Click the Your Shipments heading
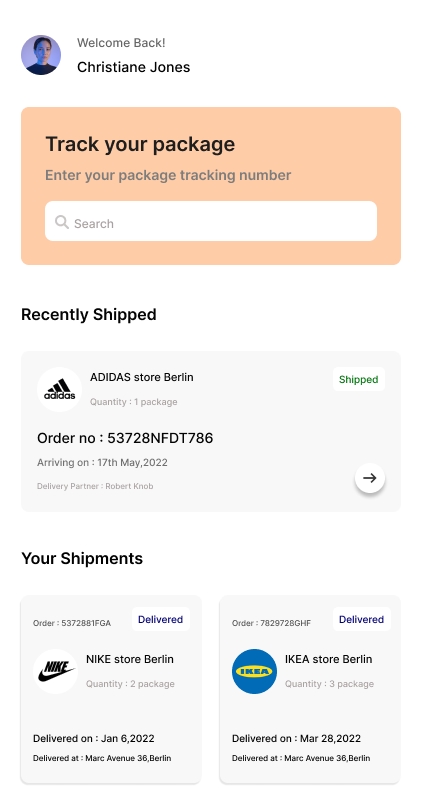The height and width of the screenshot is (798, 422). coord(82,558)
